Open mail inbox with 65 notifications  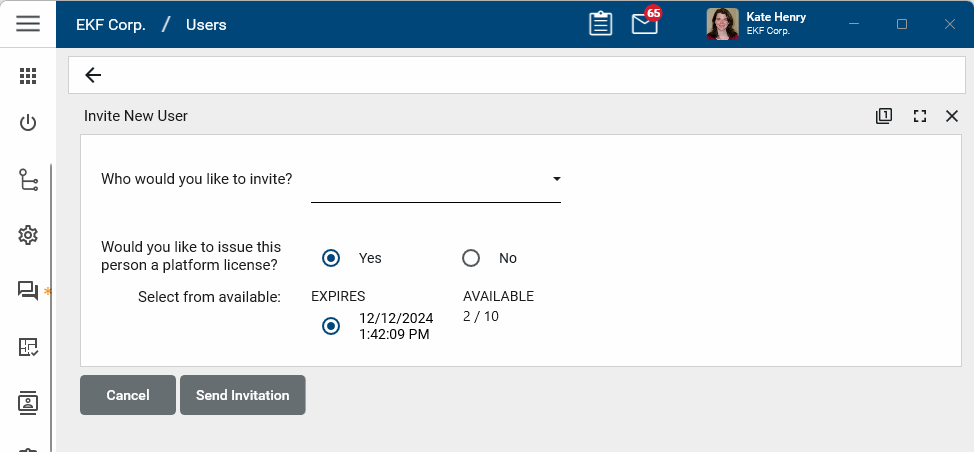coord(645,24)
